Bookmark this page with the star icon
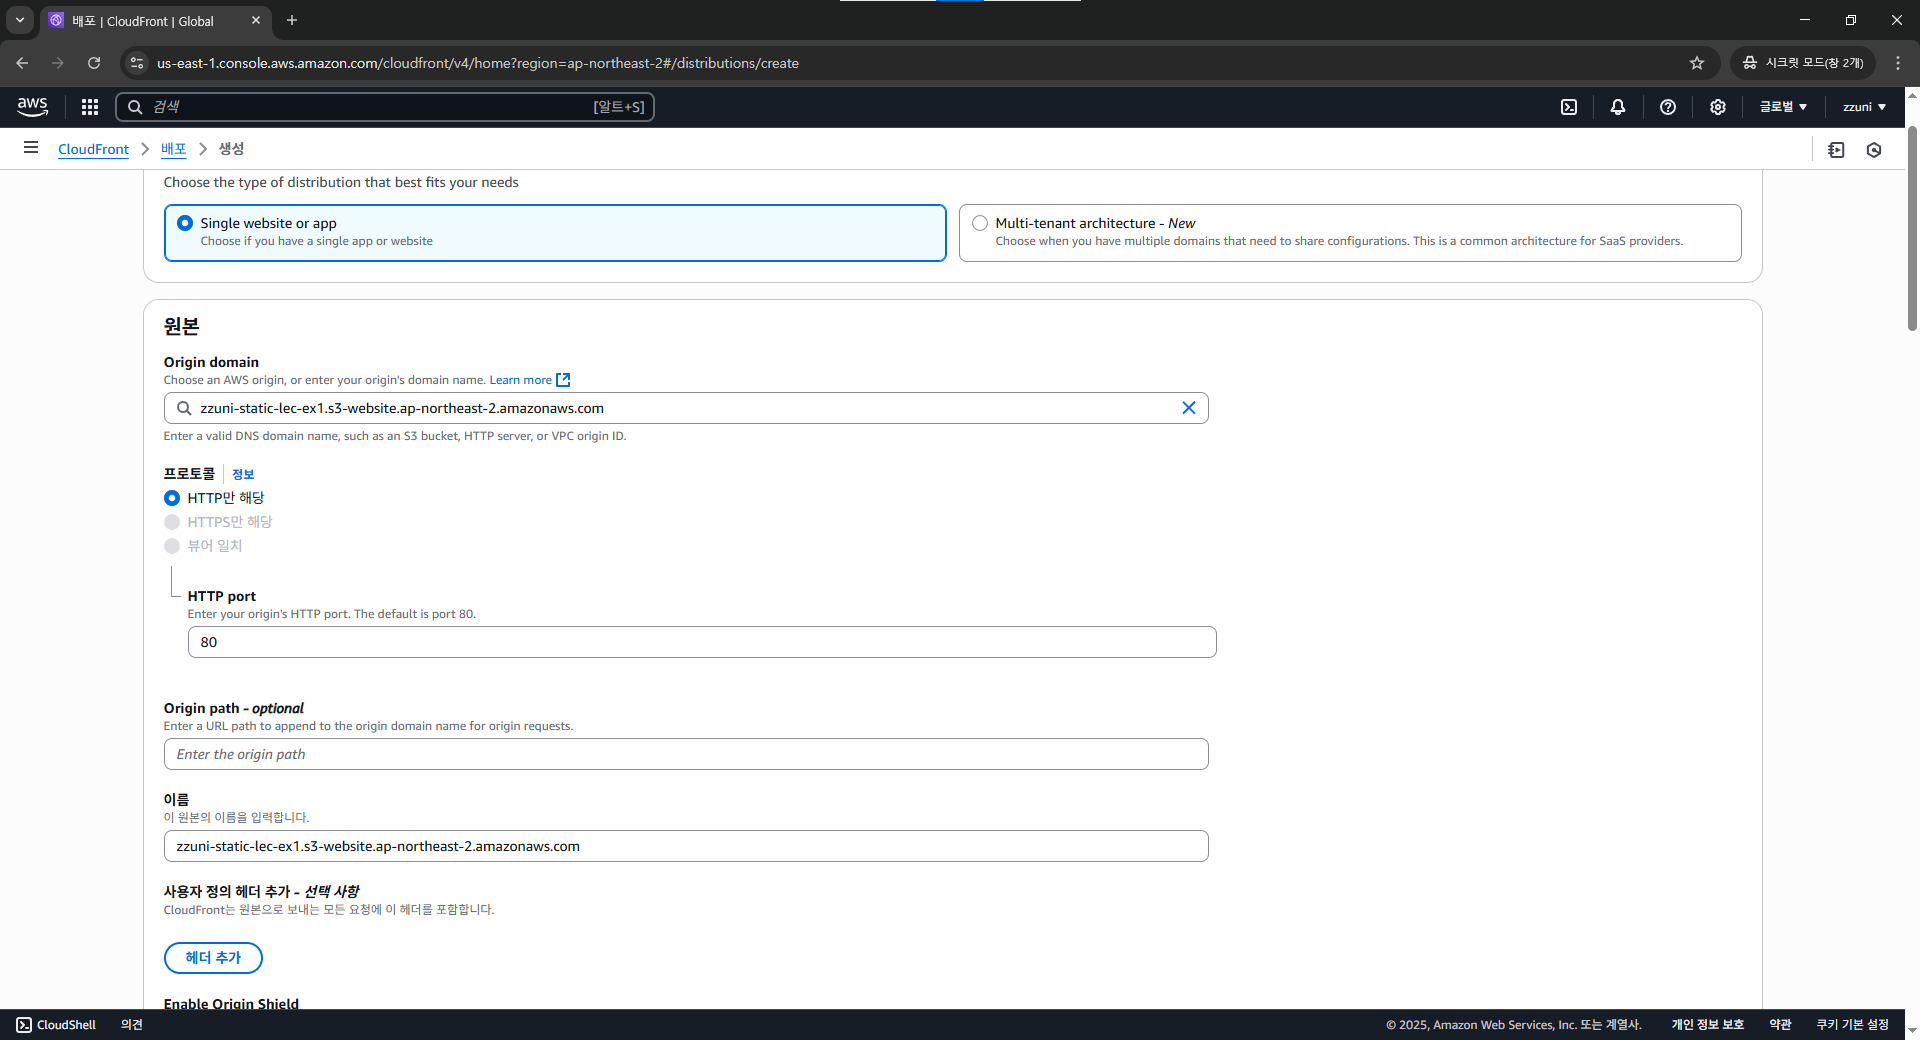Viewport: 1920px width, 1040px height. click(1697, 63)
